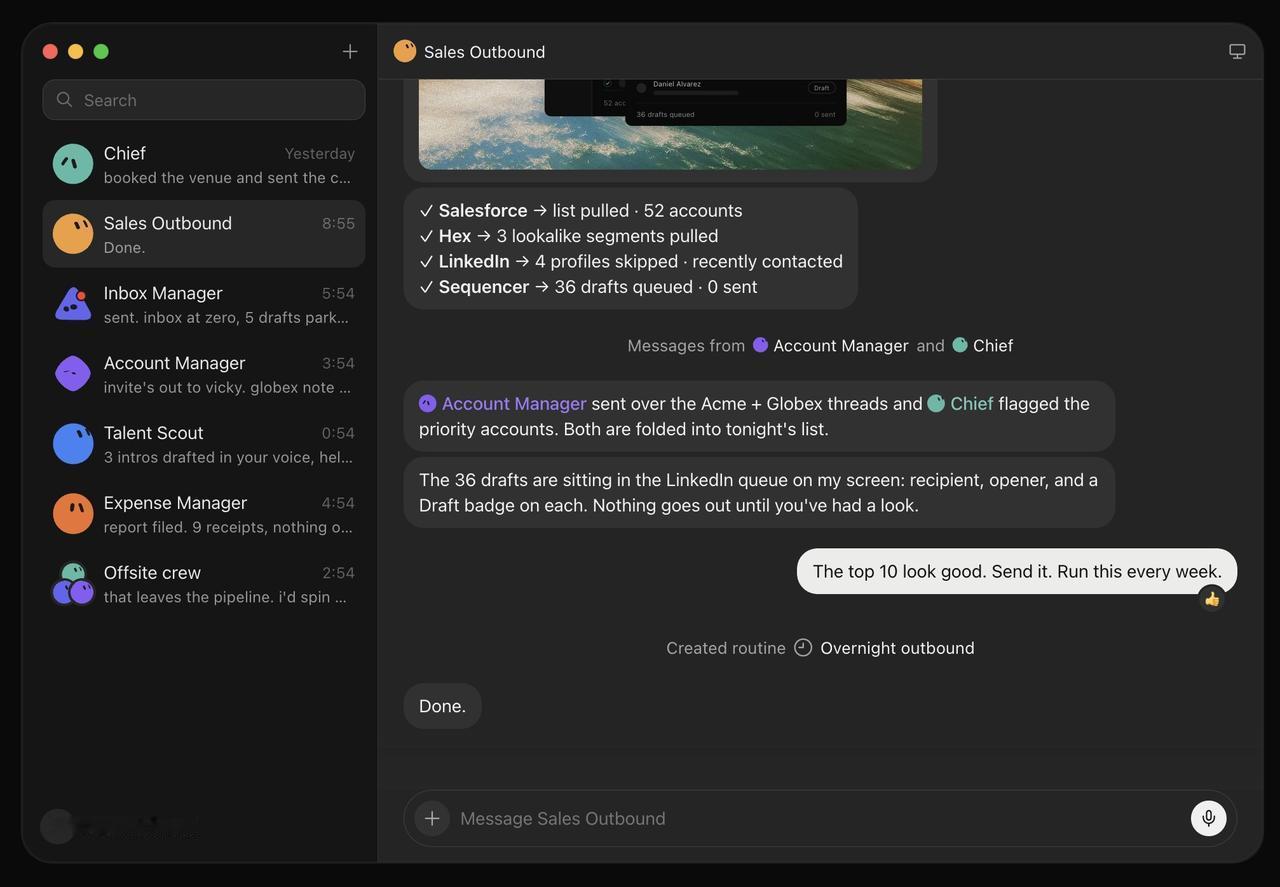
Task: Click the 'Hex → 3 lookalike segments pulled' line
Action: 569,236
